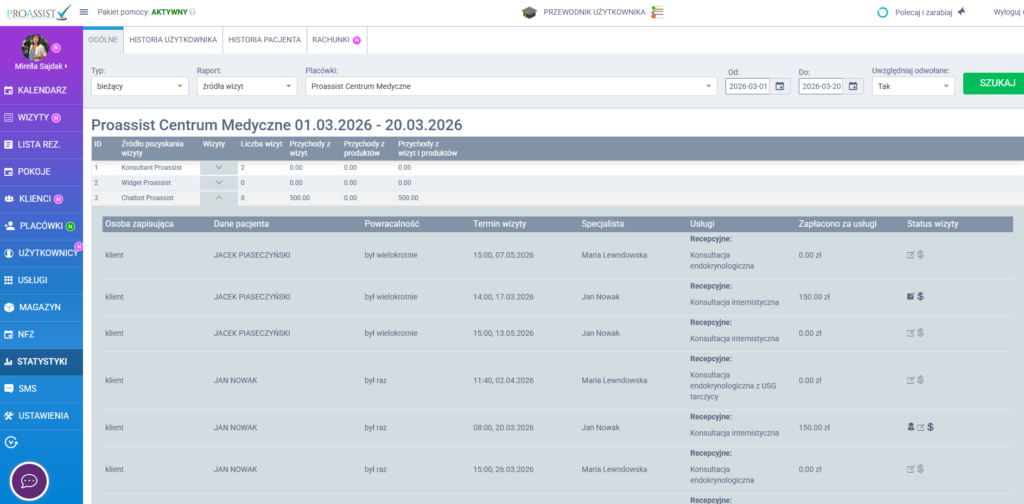Click the hamburger menu icon
Image resolution: width=1024 pixels, height=504 pixels.
click(84, 12)
